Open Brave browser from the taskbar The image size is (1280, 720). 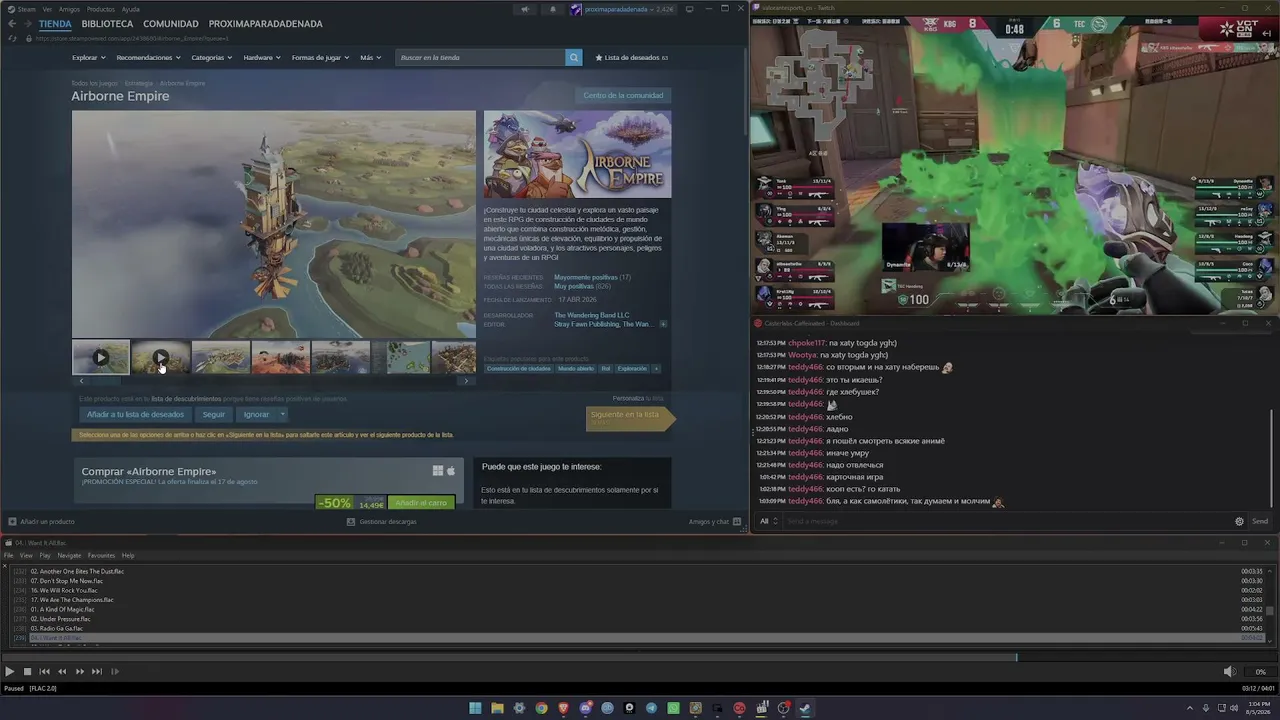[563, 708]
